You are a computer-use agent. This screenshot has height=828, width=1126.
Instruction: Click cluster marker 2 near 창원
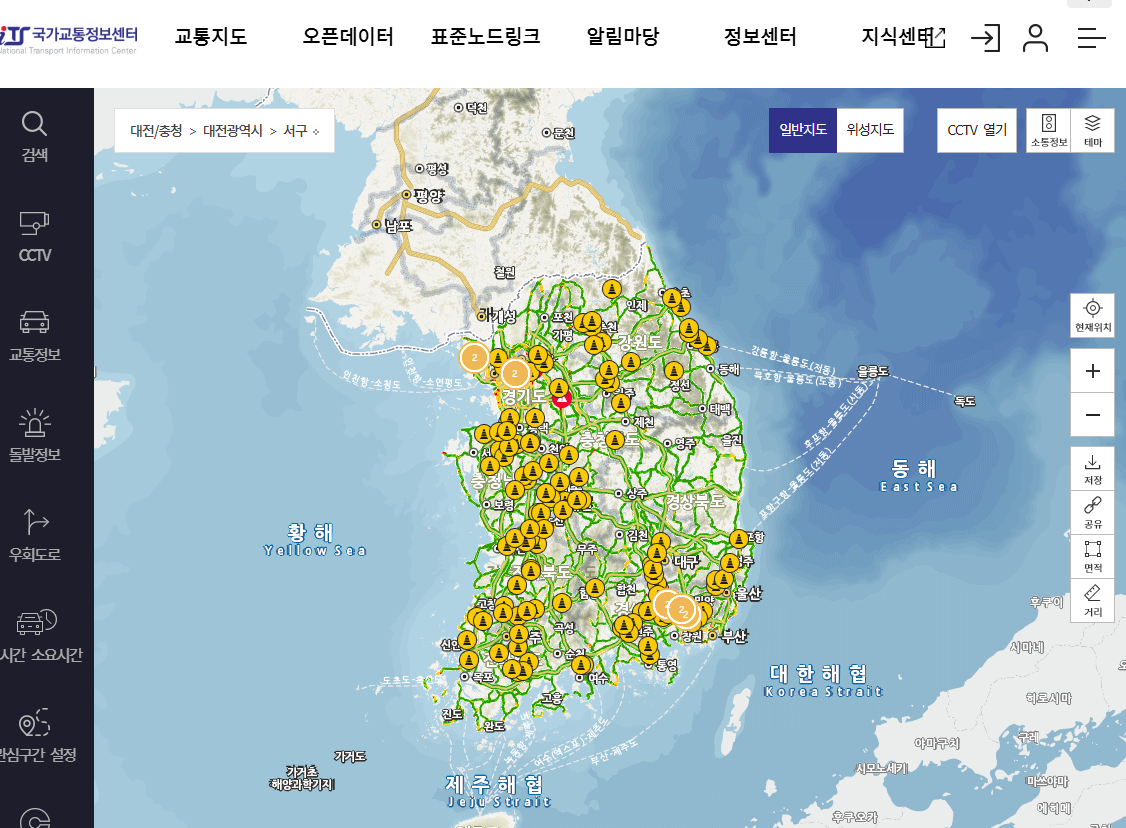[681, 610]
